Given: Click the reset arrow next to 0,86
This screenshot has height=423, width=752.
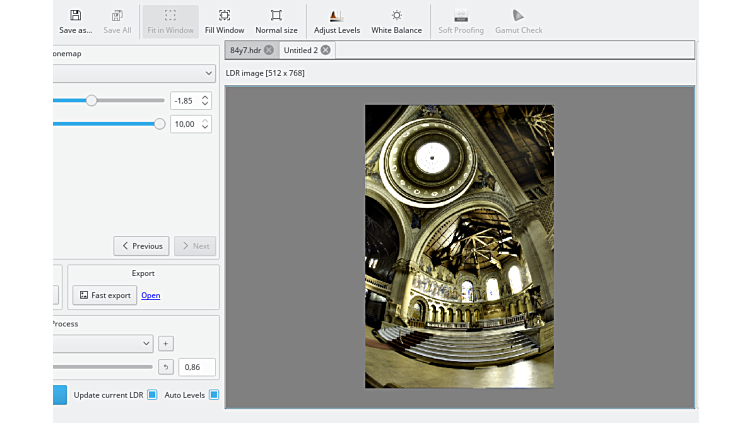Looking at the screenshot, I should [x=166, y=367].
